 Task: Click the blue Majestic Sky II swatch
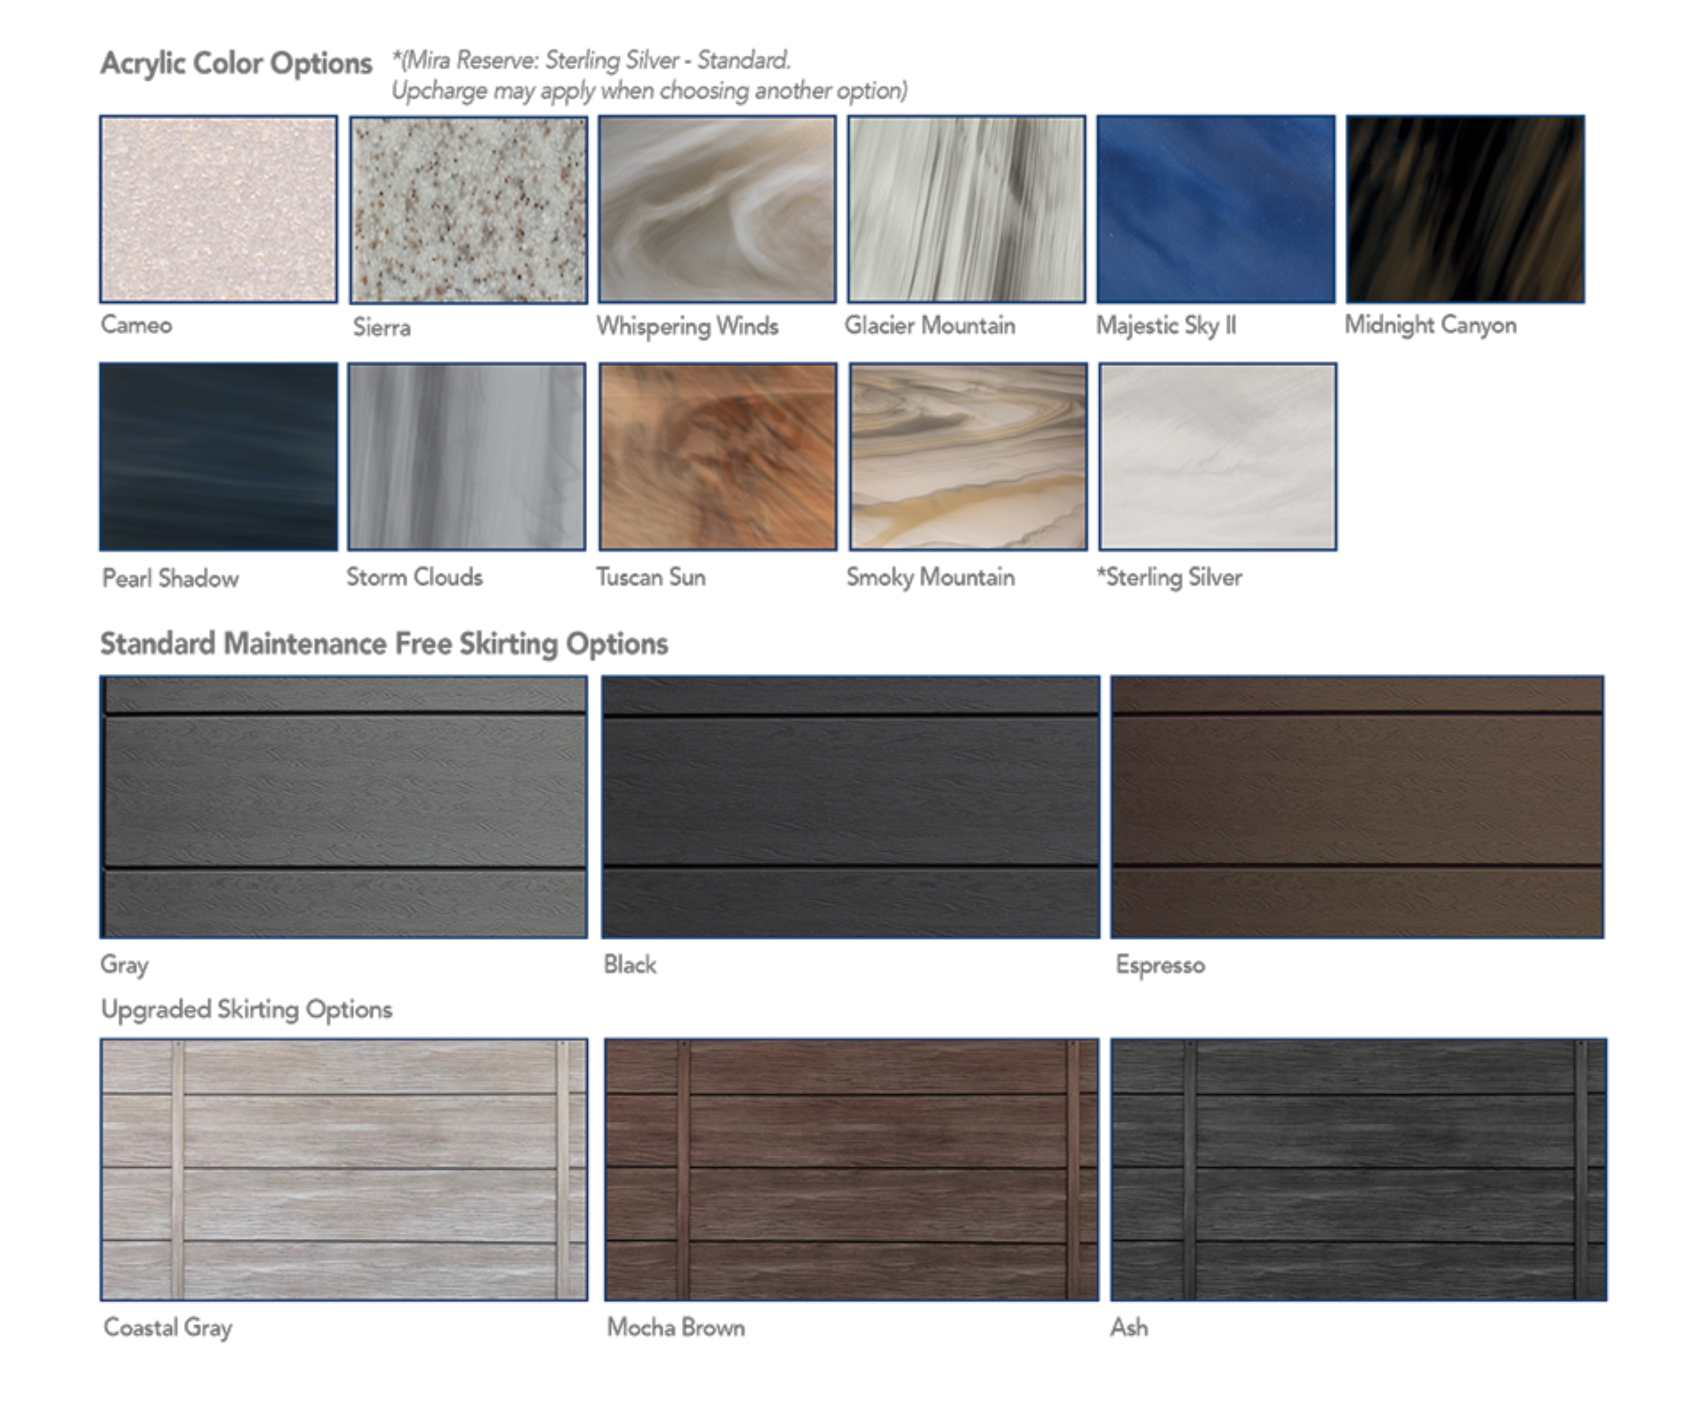pos(1216,209)
